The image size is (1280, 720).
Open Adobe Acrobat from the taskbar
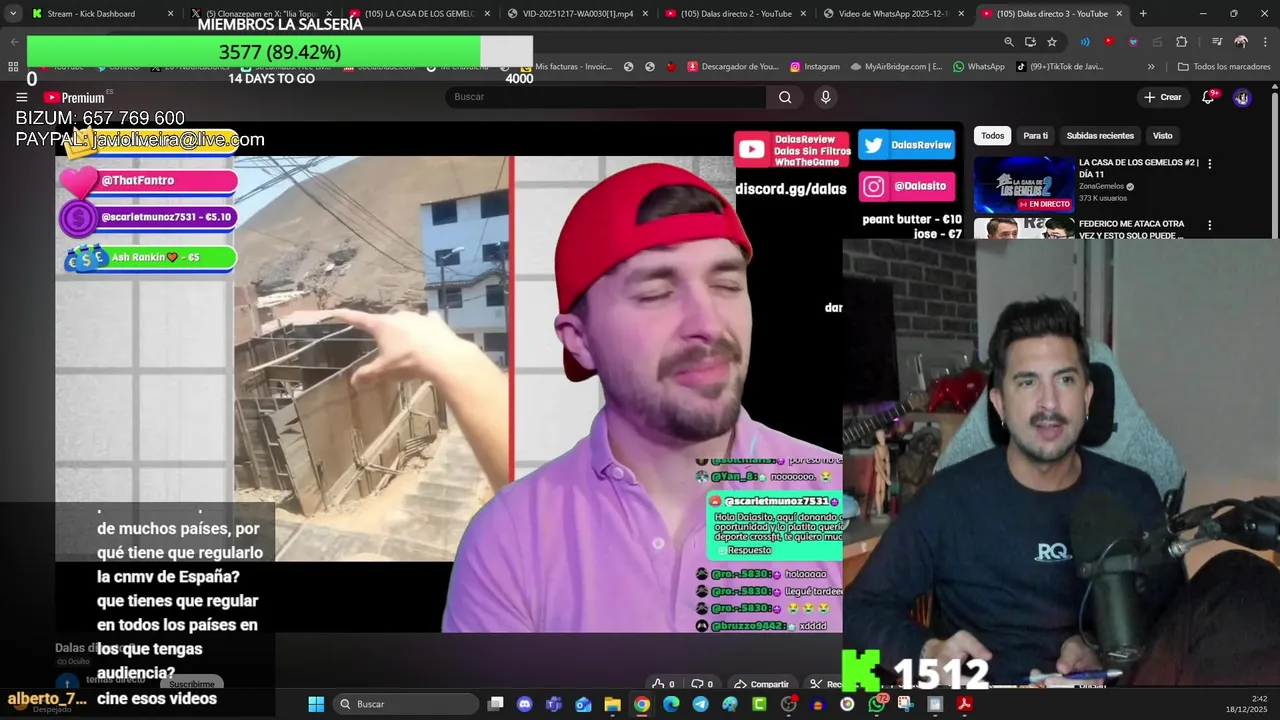click(x=964, y=704)
